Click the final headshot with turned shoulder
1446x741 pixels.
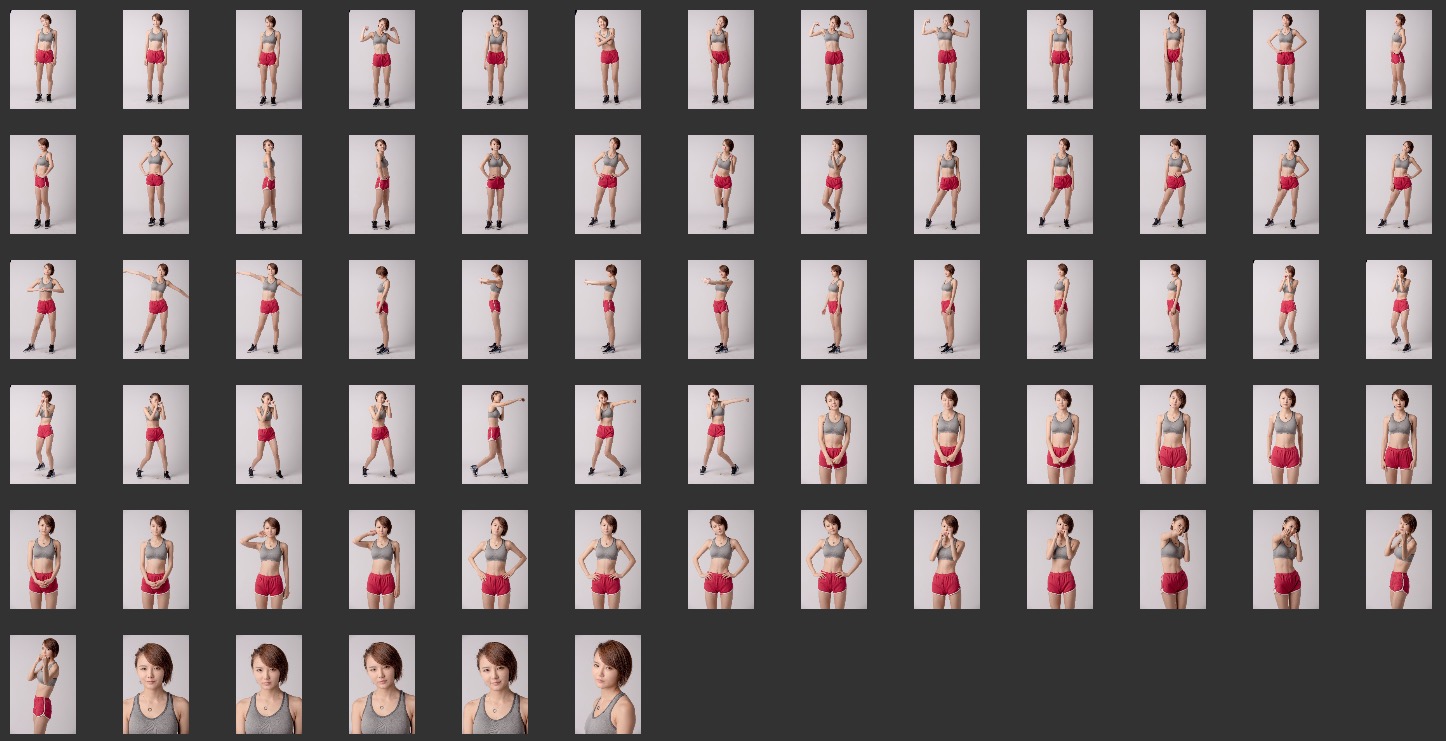(608, 684)
